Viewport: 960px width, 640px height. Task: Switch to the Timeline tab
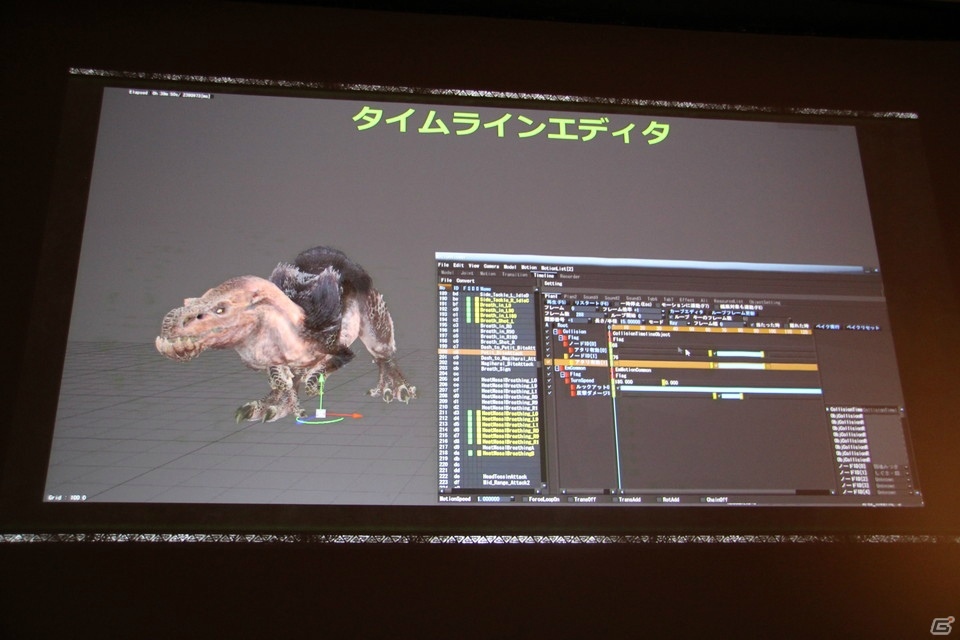tap(544, 276)
